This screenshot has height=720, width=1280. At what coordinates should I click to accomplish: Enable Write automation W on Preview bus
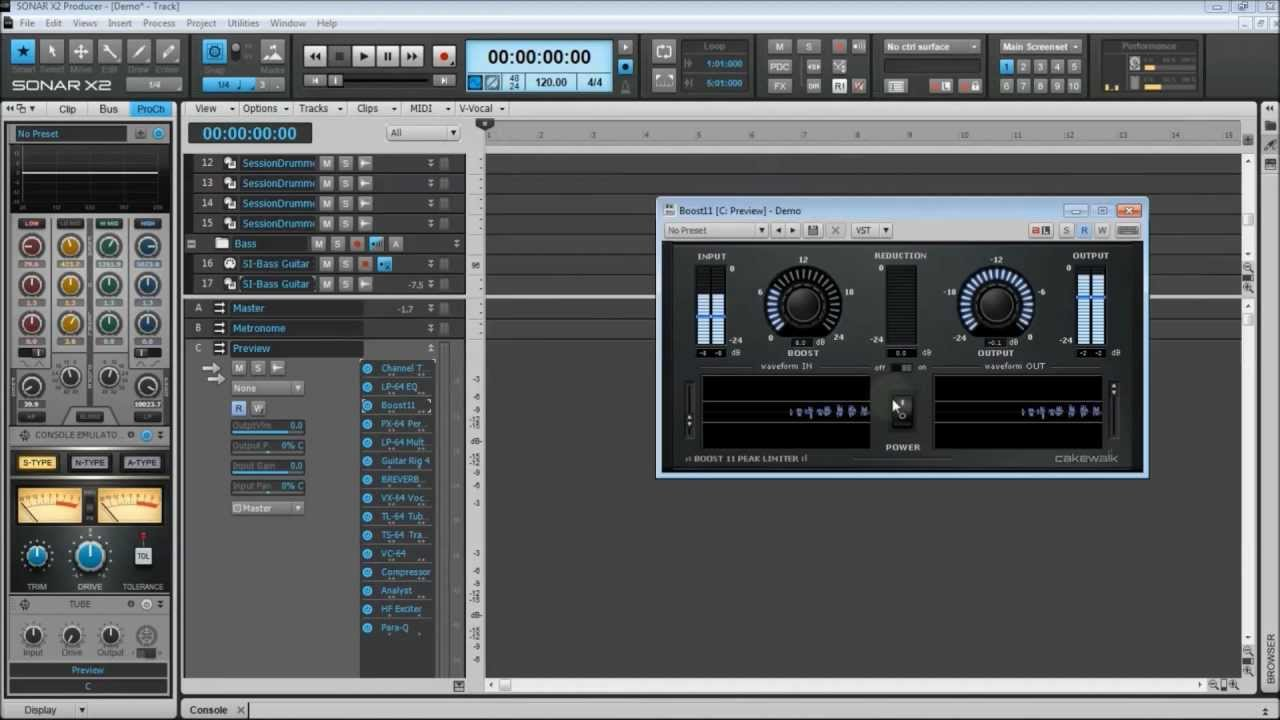coord(257,408)
